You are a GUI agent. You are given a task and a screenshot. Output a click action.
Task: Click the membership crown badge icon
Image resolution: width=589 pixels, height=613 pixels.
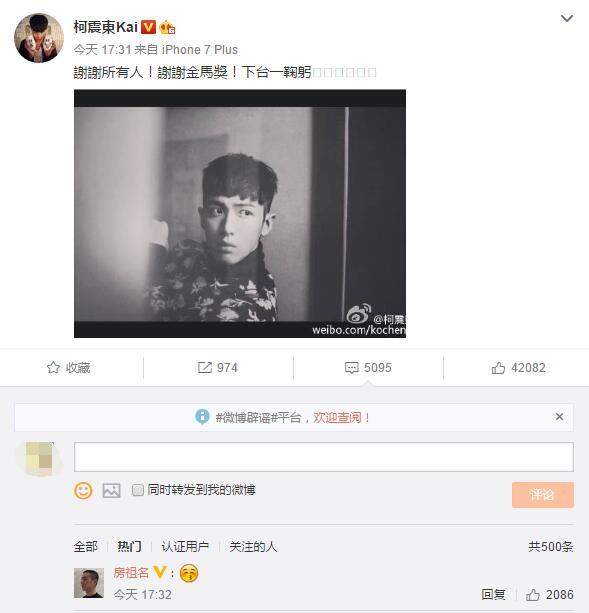(167, 27)
